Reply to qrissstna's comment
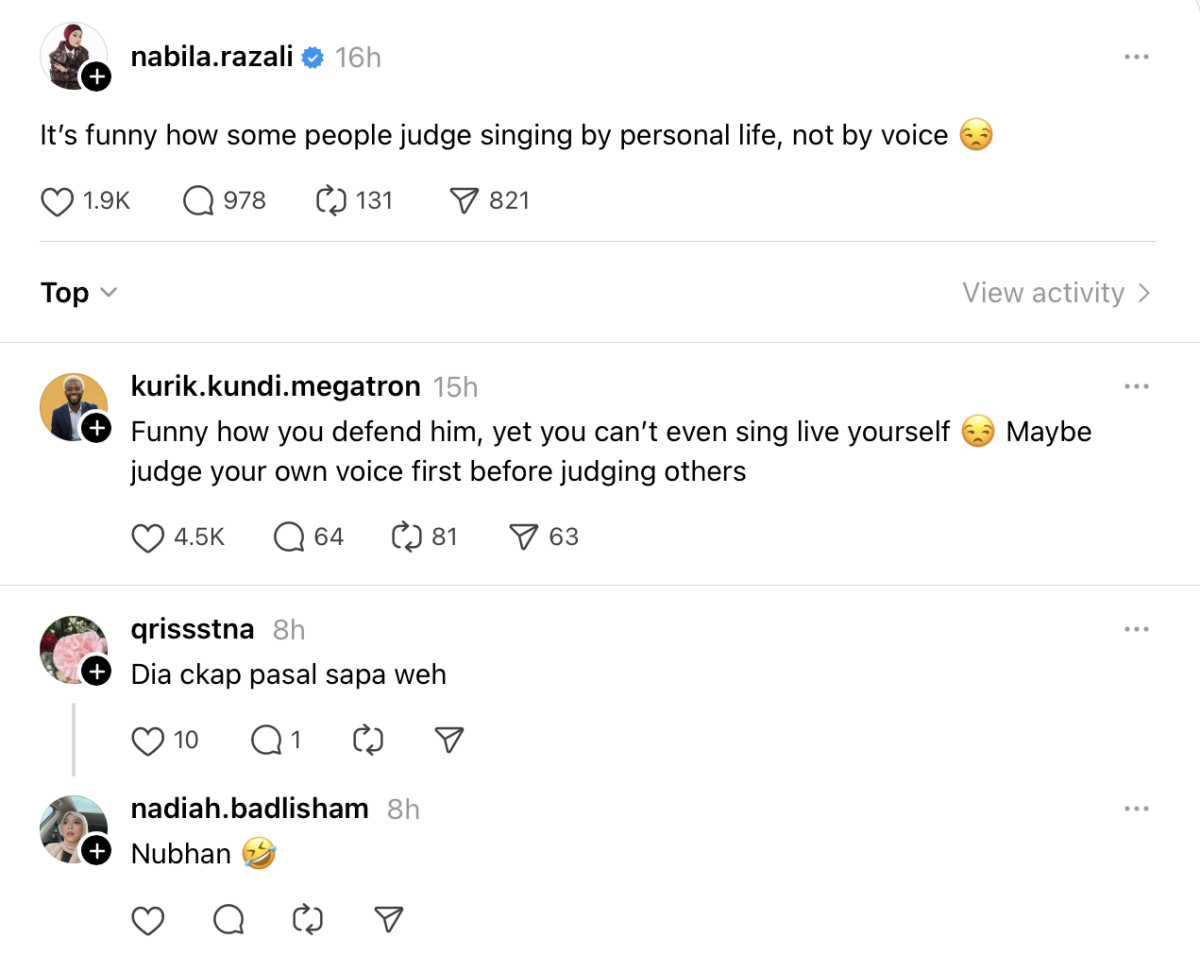Viewport: 1200px width, 955px height. point(267,741)
